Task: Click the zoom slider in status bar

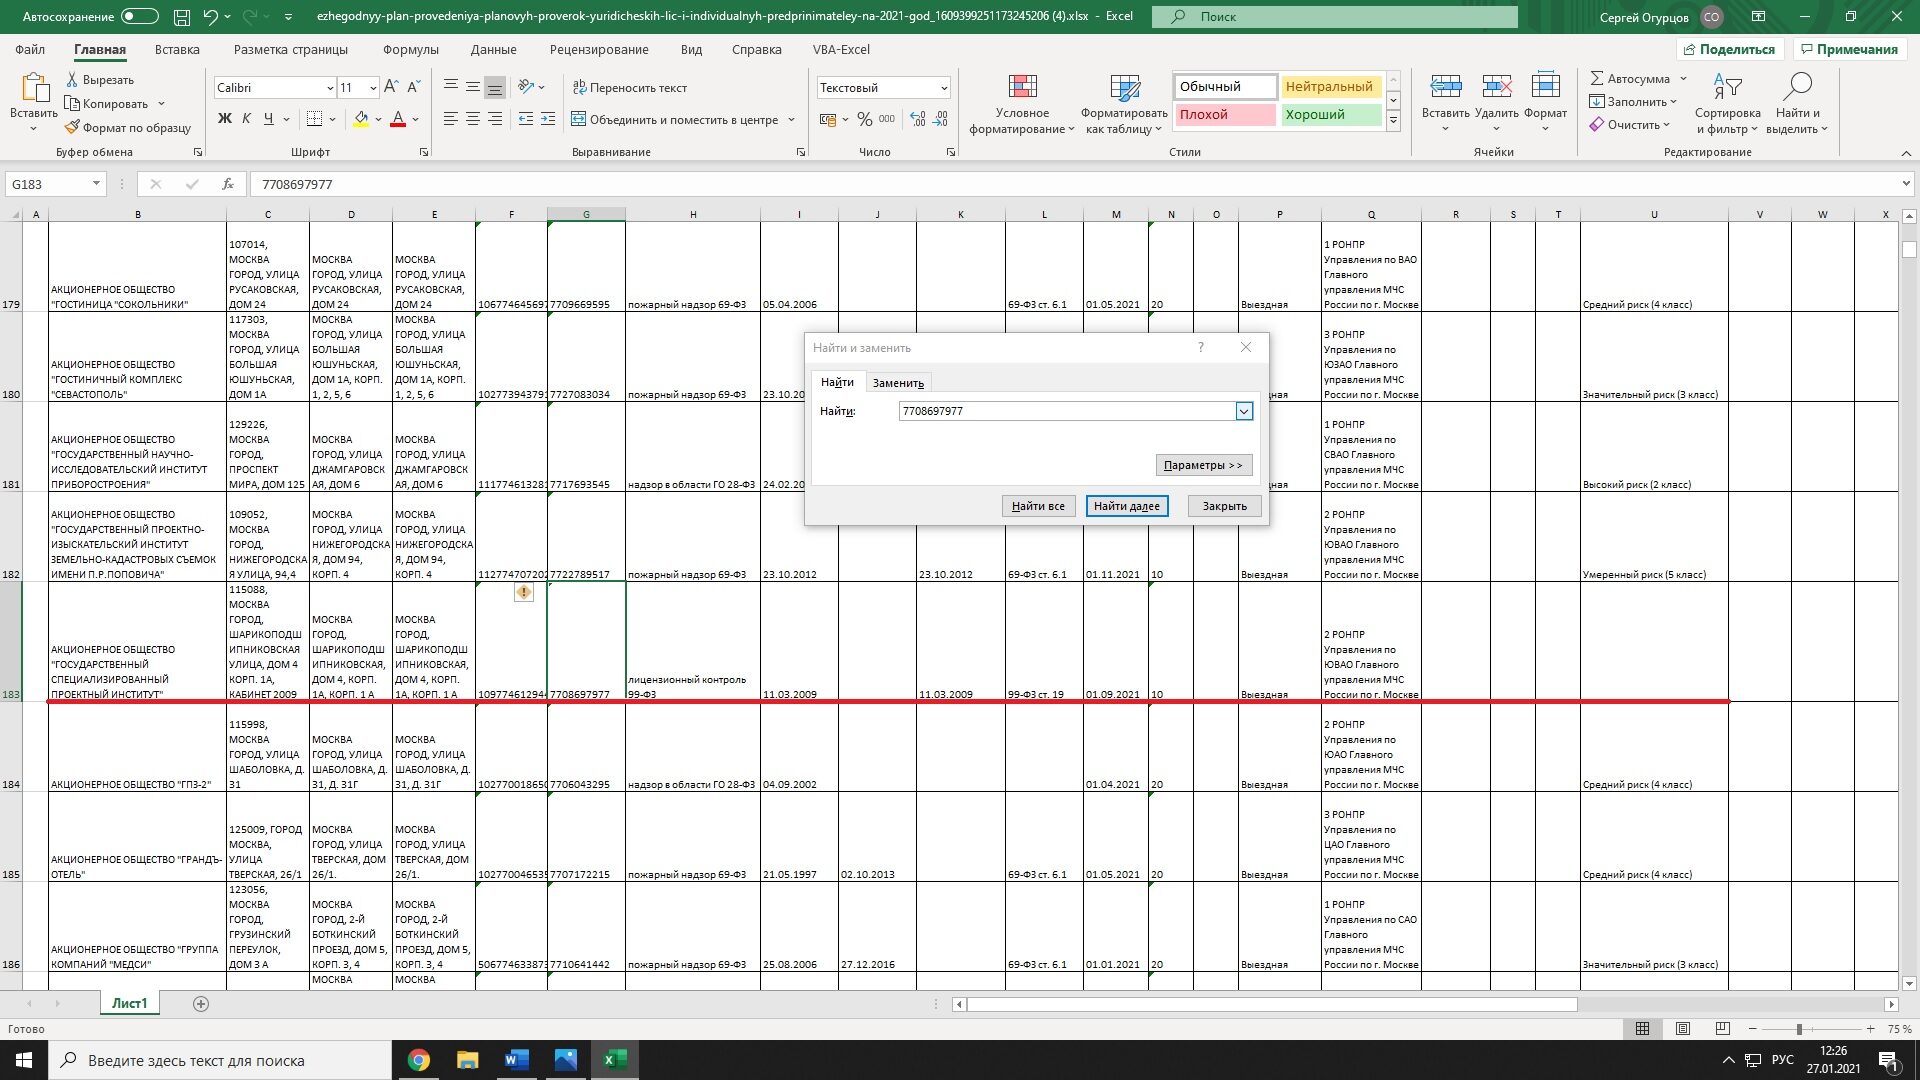Action: click(x=1799, y=1029)
